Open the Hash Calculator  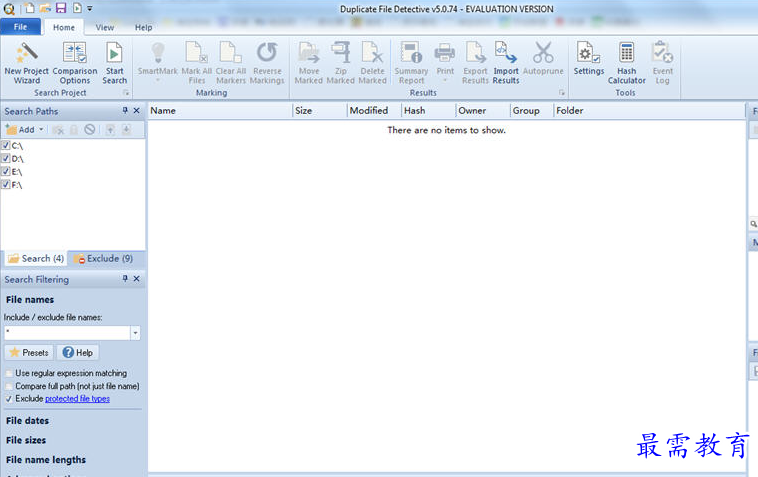coord(627,63)
